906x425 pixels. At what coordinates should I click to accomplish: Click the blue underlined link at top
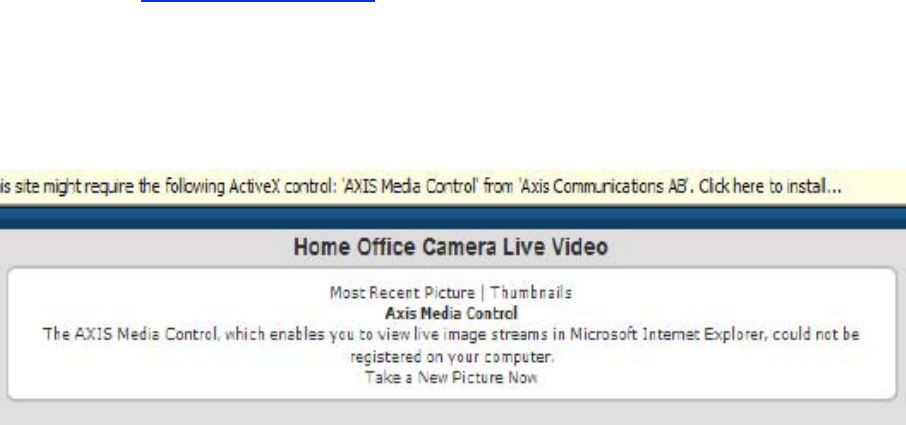pyautogui.click(x=258, y=1)
